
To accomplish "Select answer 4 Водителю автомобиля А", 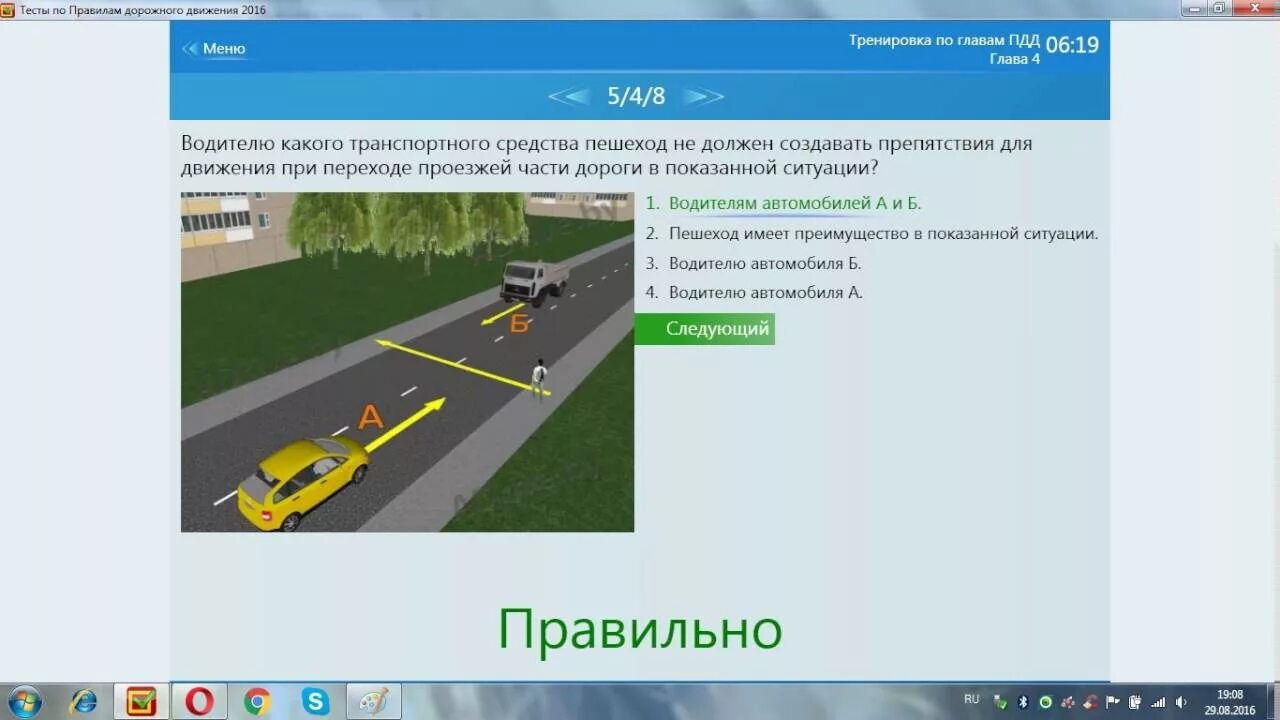I will [753, 292].
